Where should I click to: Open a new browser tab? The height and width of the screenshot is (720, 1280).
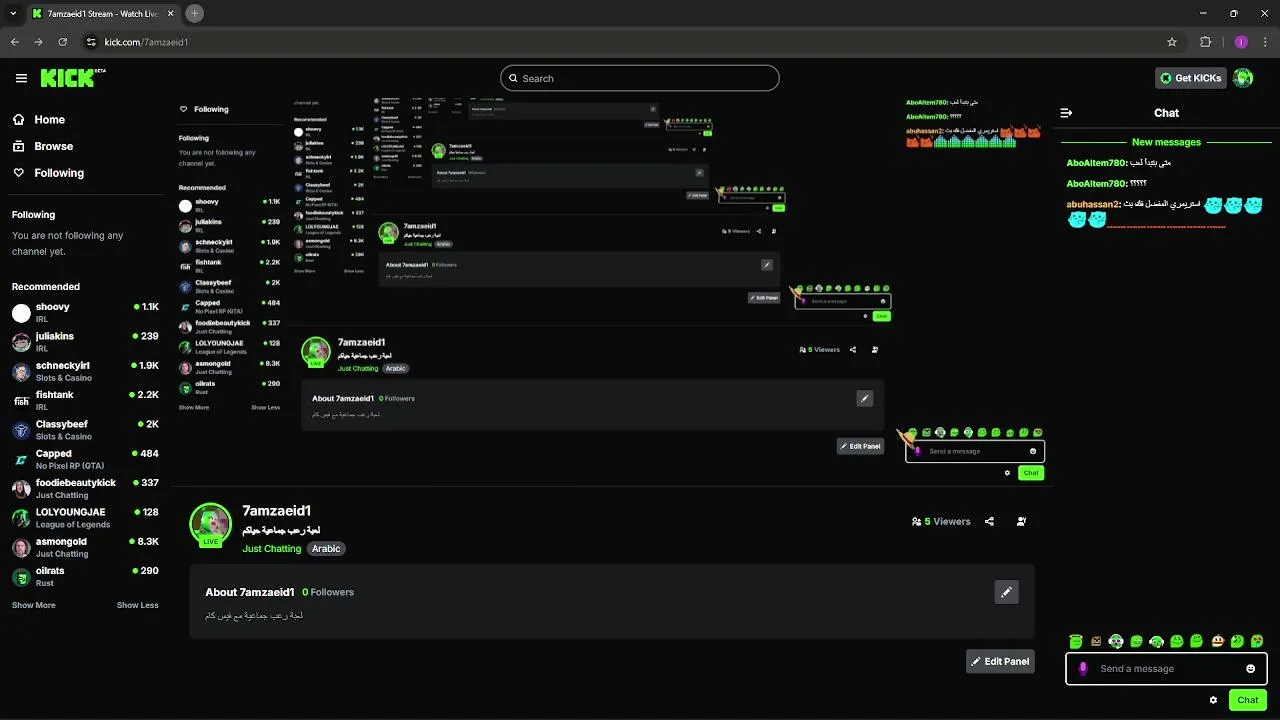point(195,13)
